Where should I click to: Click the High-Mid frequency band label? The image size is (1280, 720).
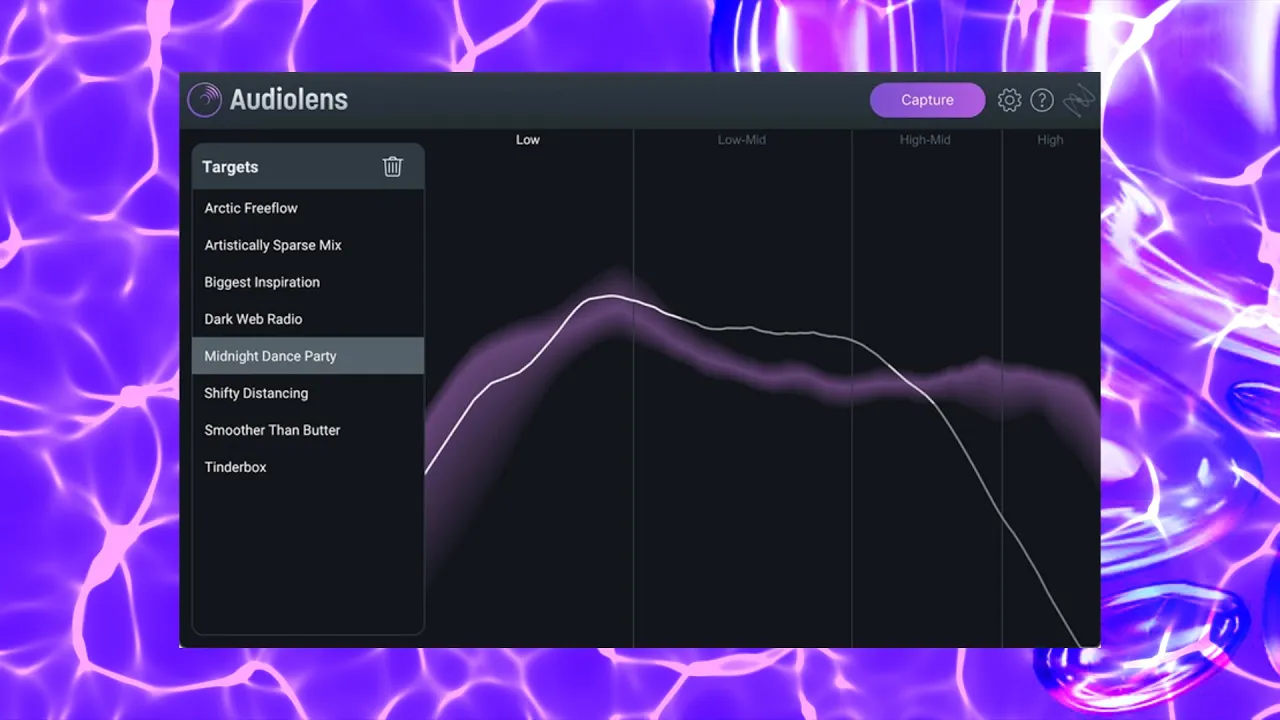coord(925,140)
